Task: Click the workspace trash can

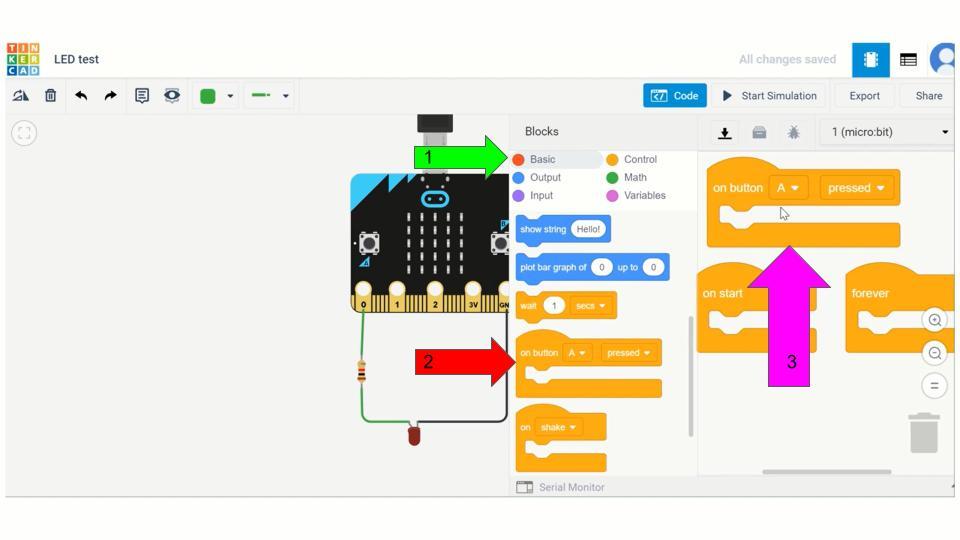Action: click(924, 433)
